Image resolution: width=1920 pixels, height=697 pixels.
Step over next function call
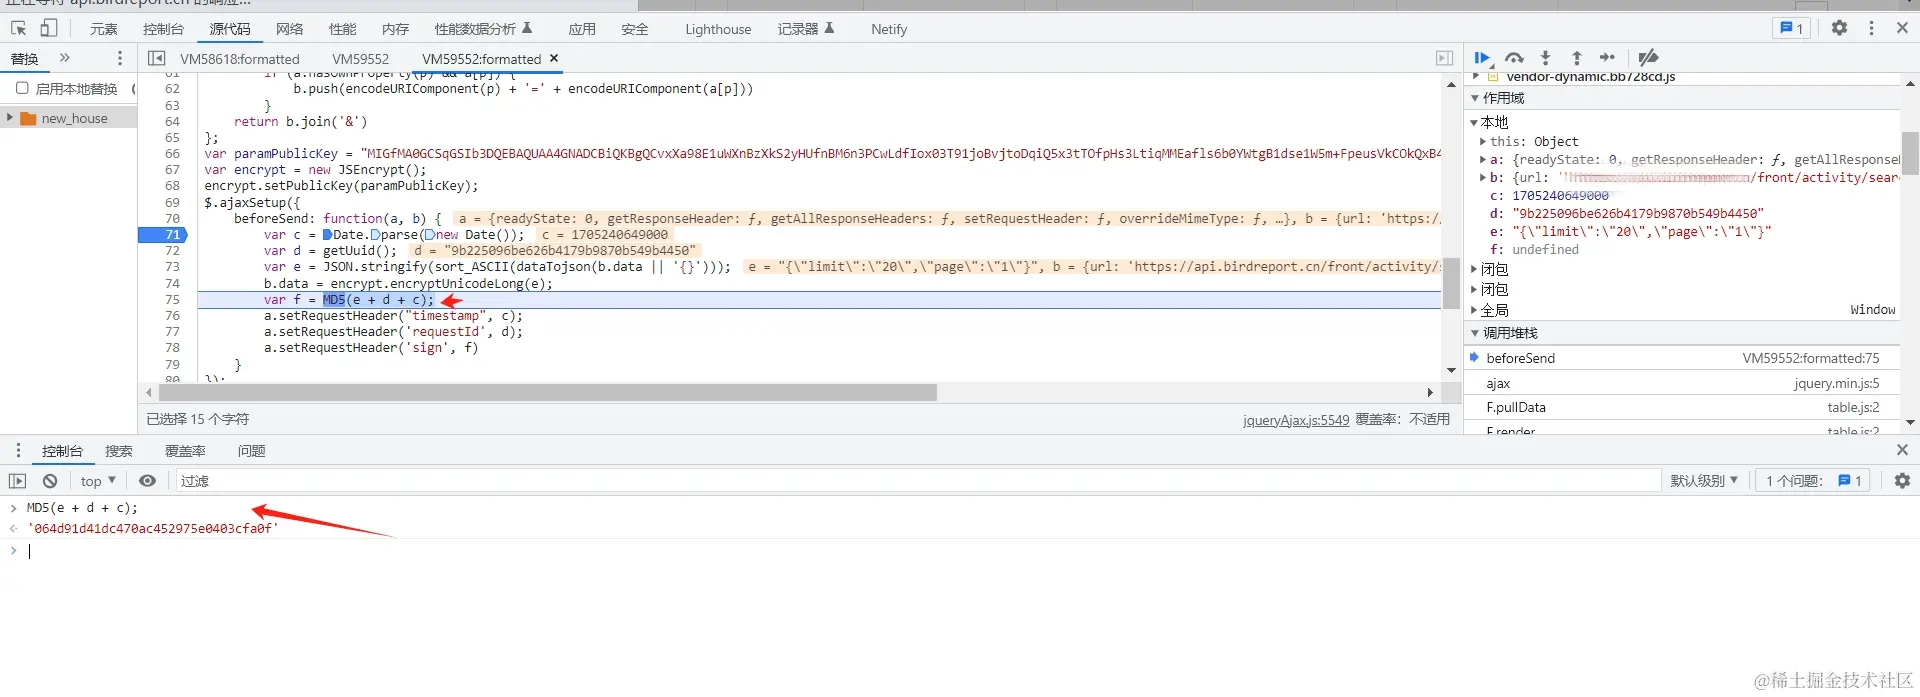(1514, 58)
